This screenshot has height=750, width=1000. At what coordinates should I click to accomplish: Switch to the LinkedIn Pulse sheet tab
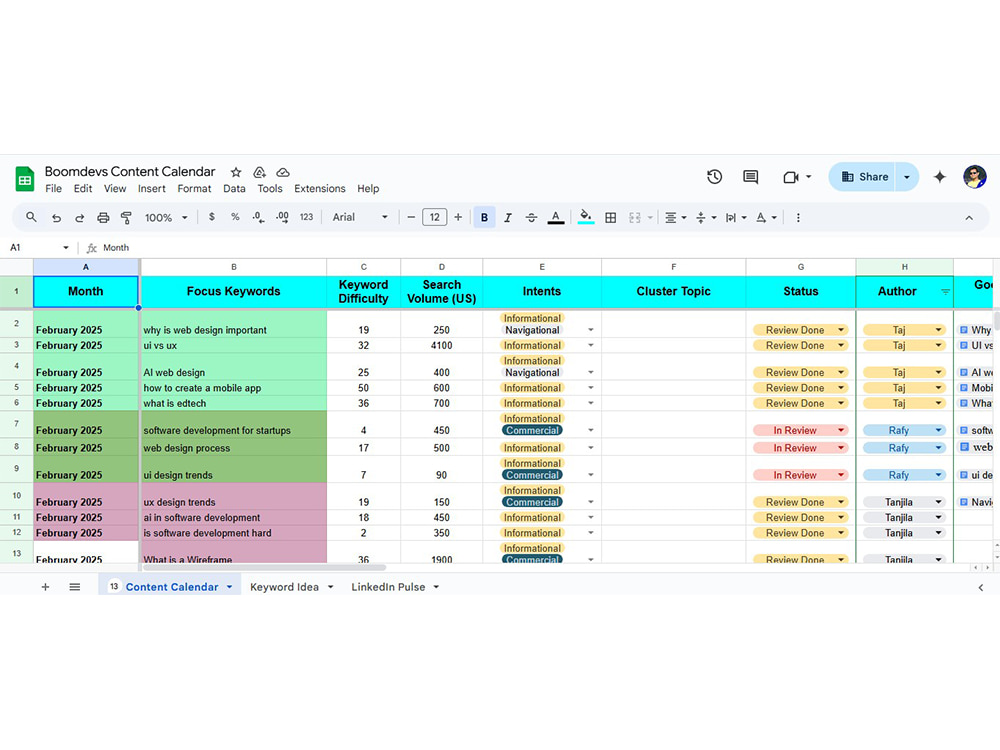pyautogui.click(x=388, y=587)
